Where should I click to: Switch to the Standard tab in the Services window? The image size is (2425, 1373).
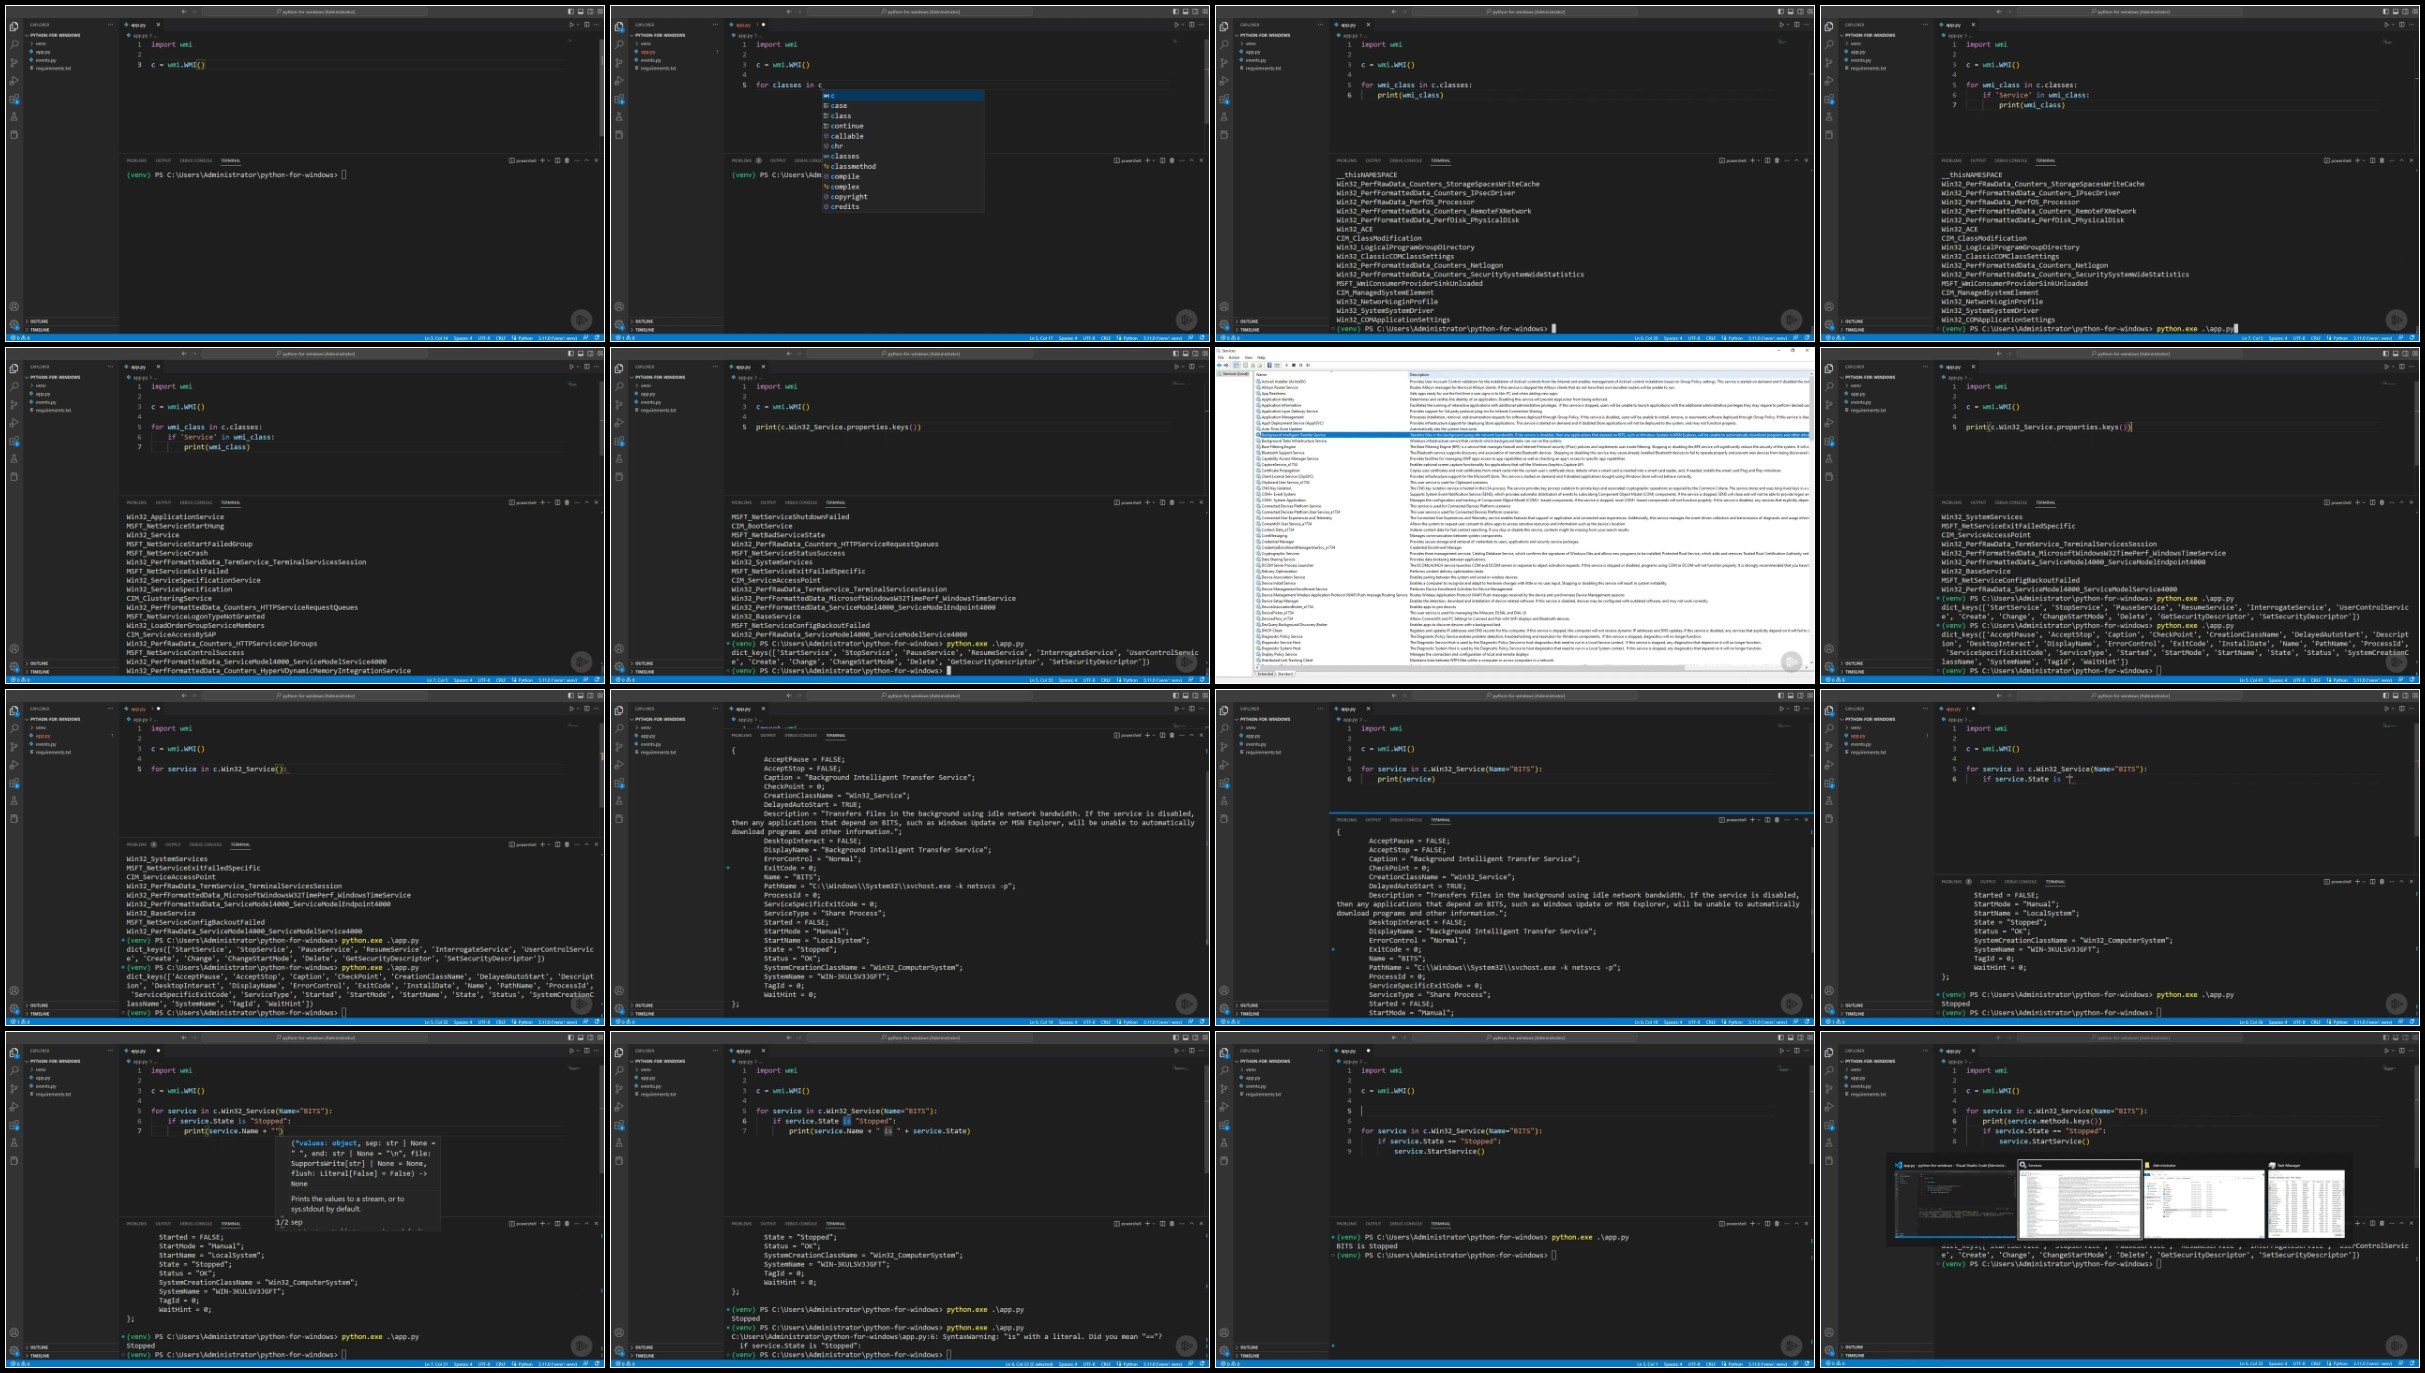(1285, 673)
